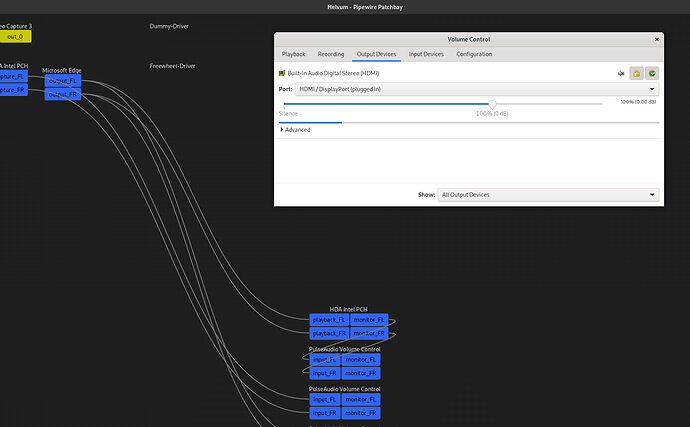Viewport: 690px width, 427px height.
Task: Click the Silence mark on the volume scale
Action: [288, 114]
